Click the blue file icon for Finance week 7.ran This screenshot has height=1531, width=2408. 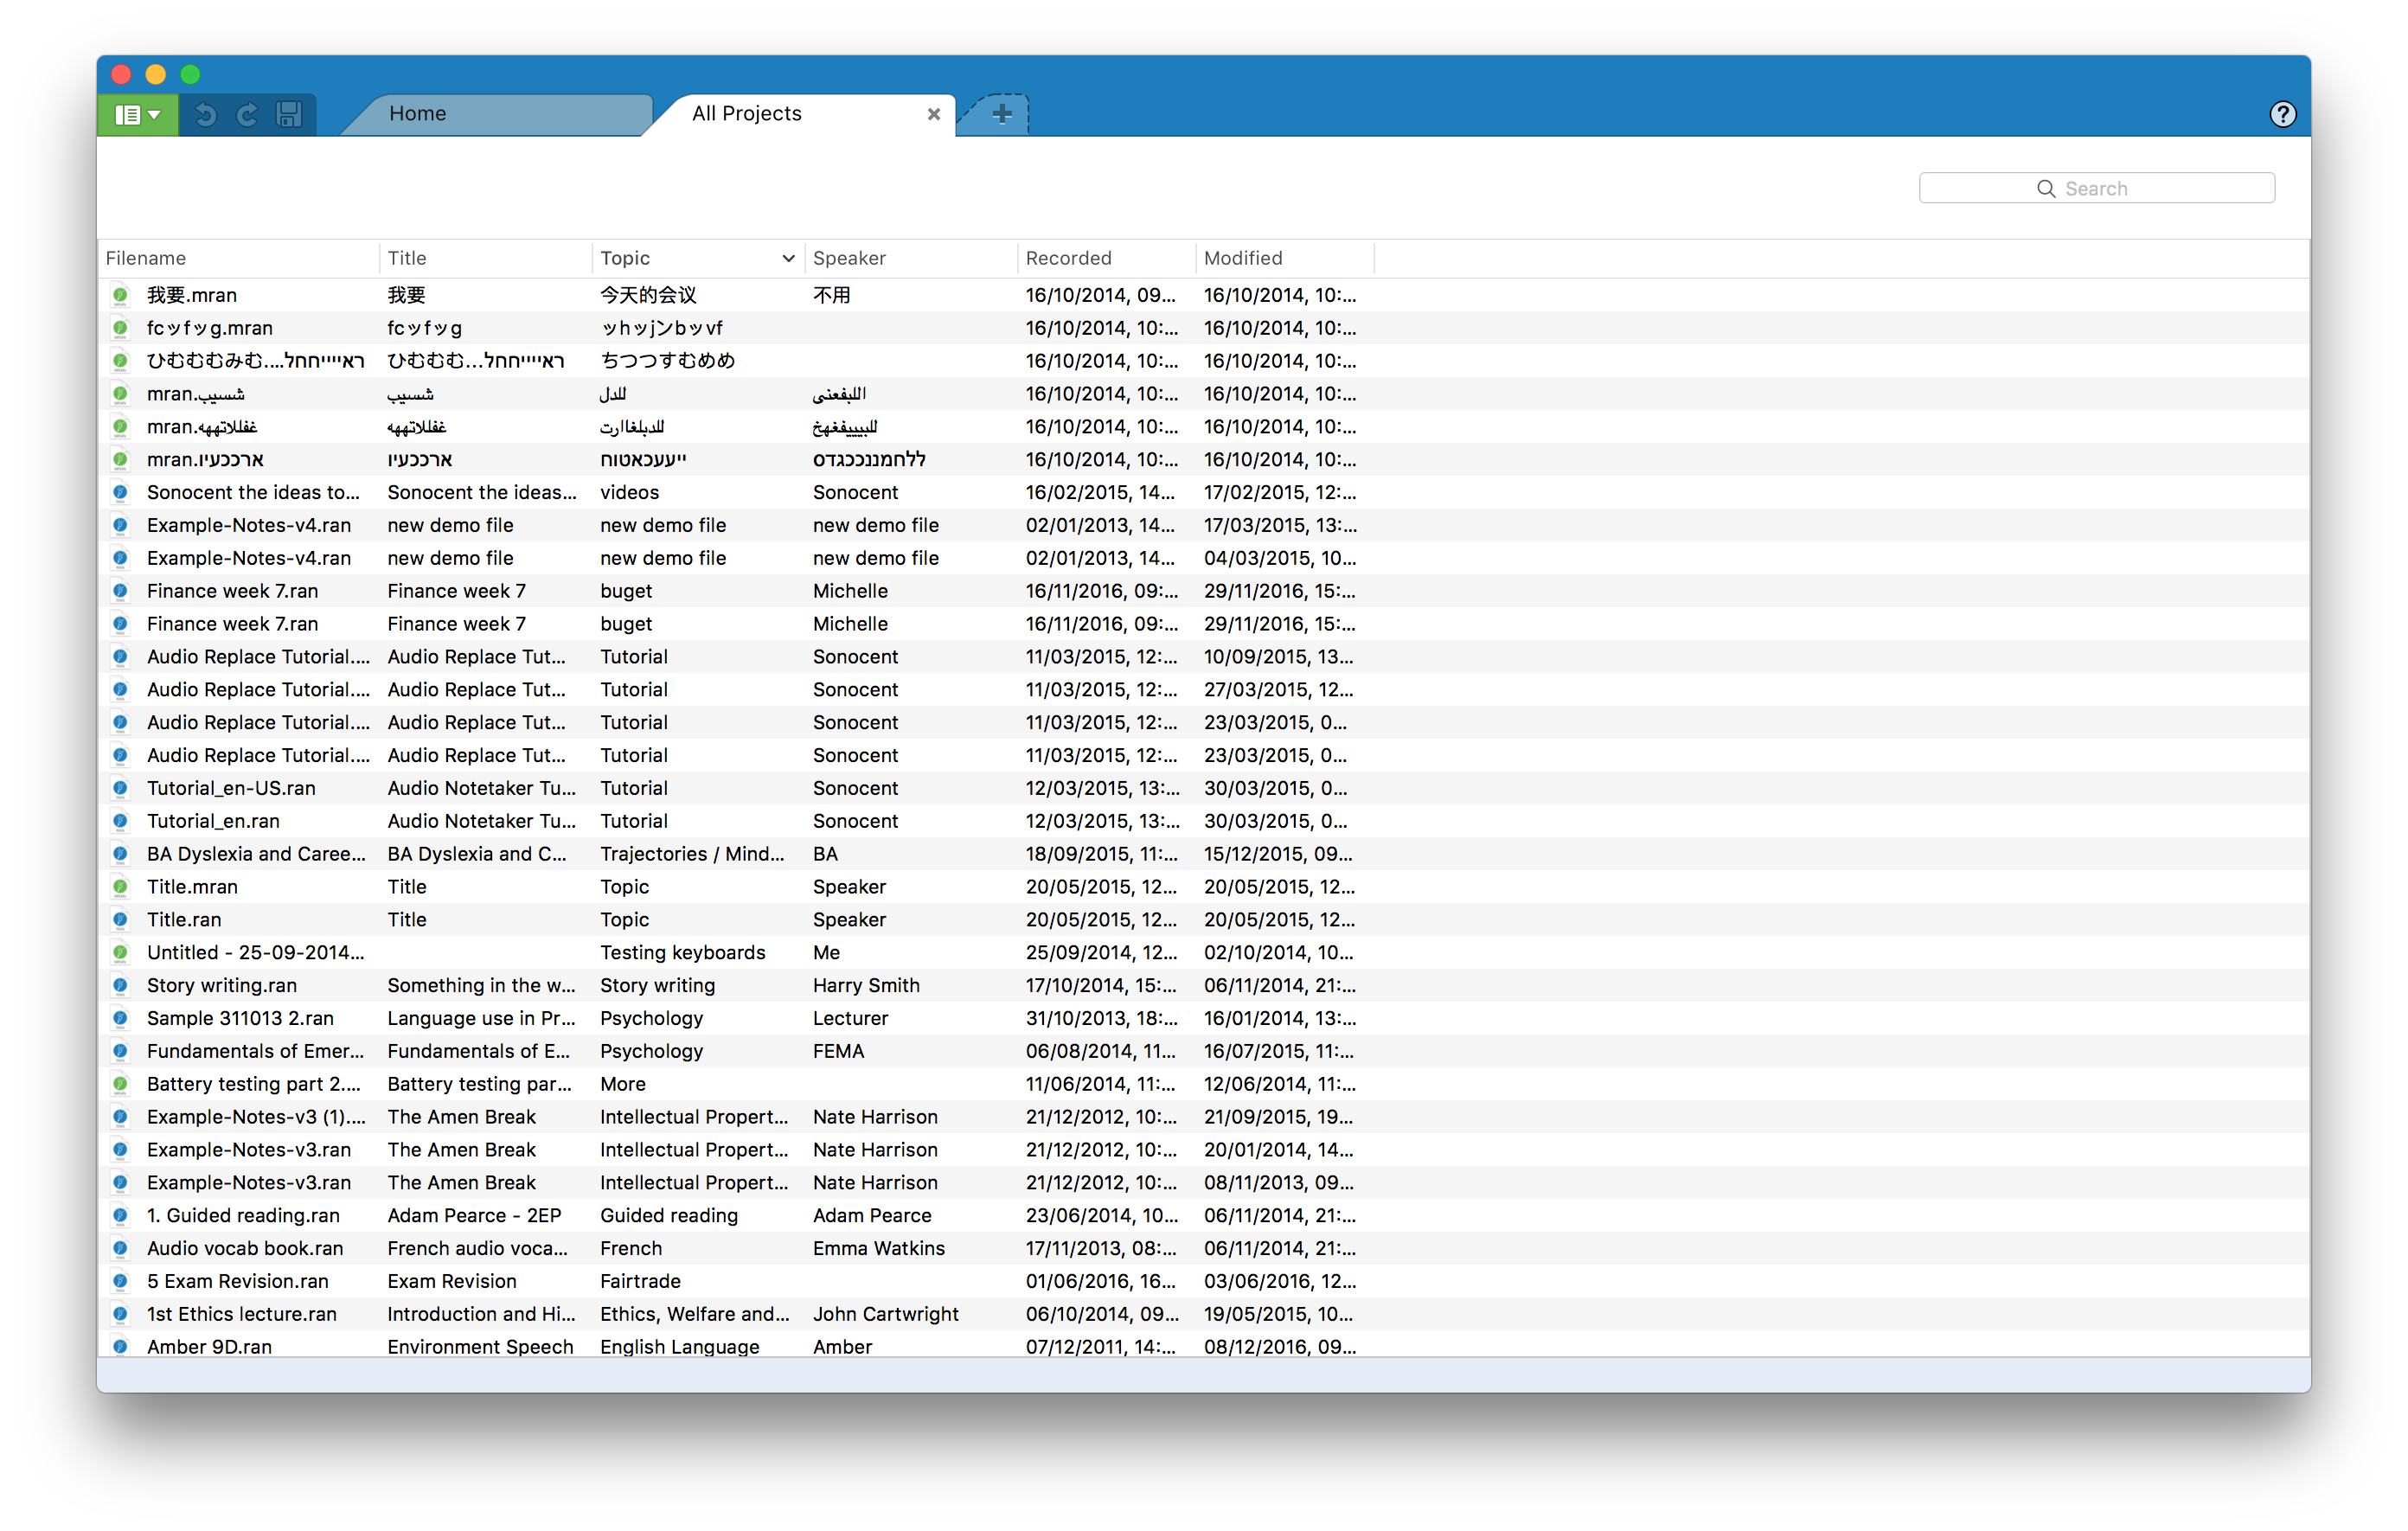pos(120,591)
